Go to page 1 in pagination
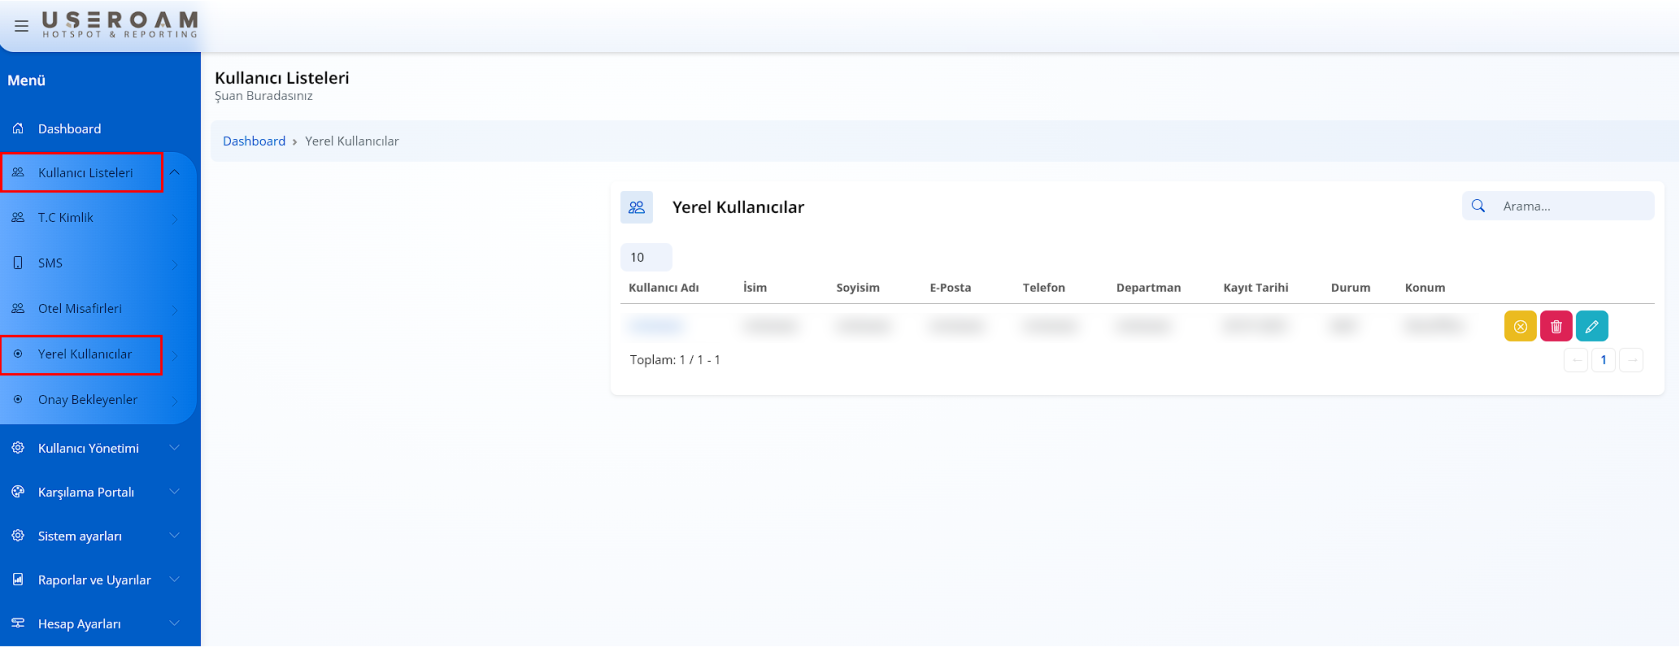The width and height of the screenshot is (1680, 647). (1603, 360)
